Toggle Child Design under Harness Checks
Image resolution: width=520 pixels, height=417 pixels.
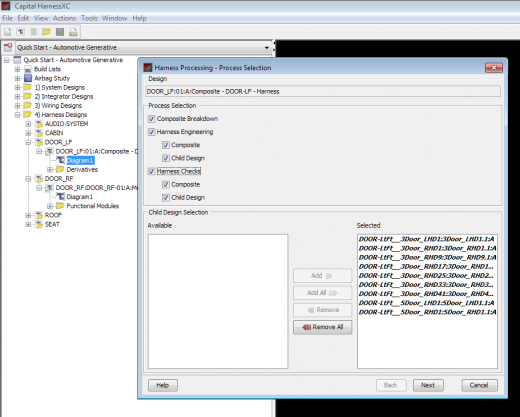[166, 198]
